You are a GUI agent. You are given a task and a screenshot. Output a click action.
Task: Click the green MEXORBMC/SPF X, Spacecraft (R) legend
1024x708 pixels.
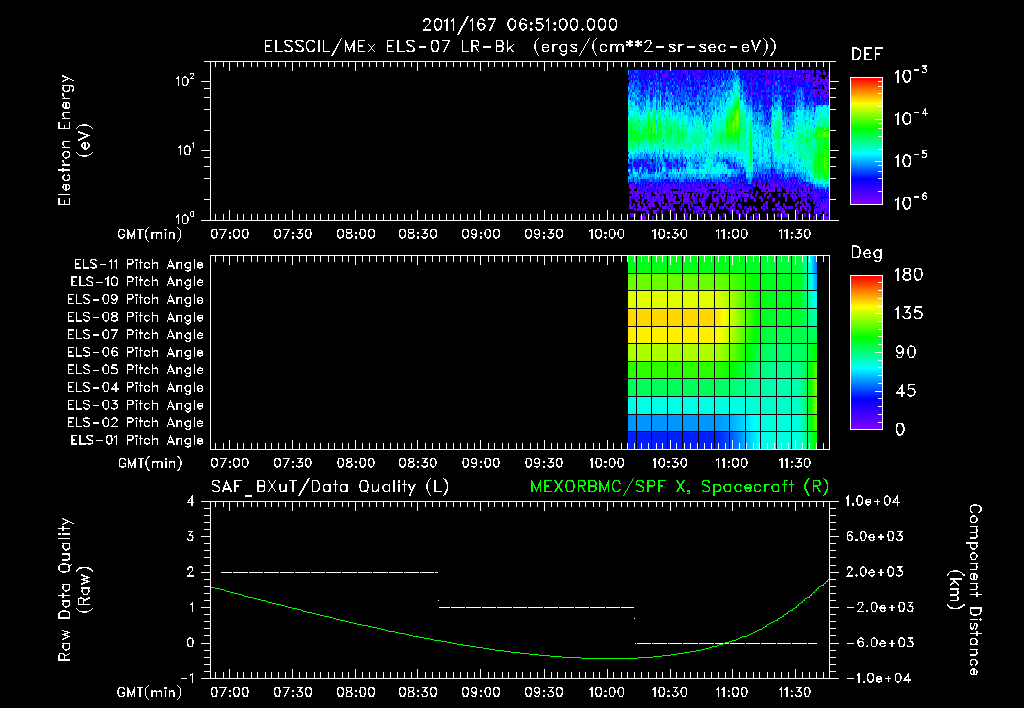(679, 487)
